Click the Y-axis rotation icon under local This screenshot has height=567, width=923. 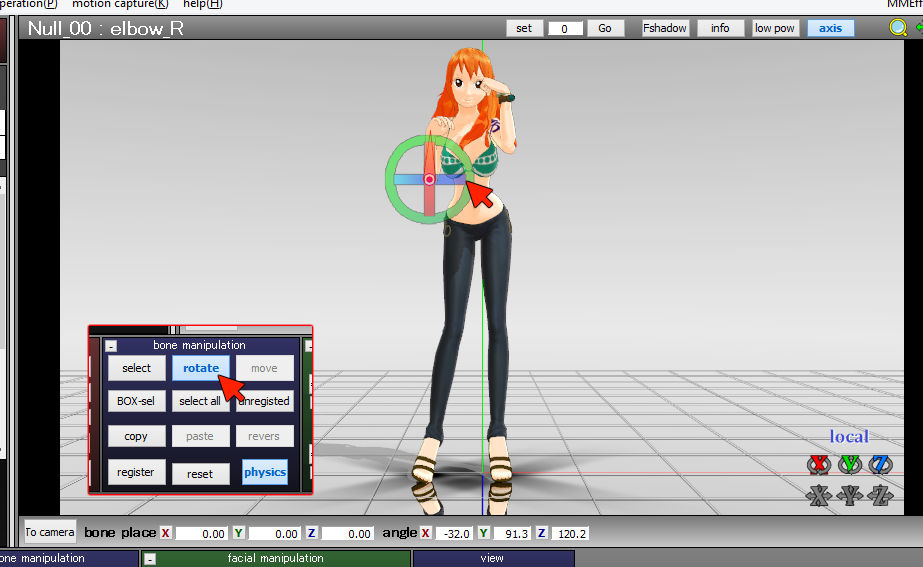849,465
